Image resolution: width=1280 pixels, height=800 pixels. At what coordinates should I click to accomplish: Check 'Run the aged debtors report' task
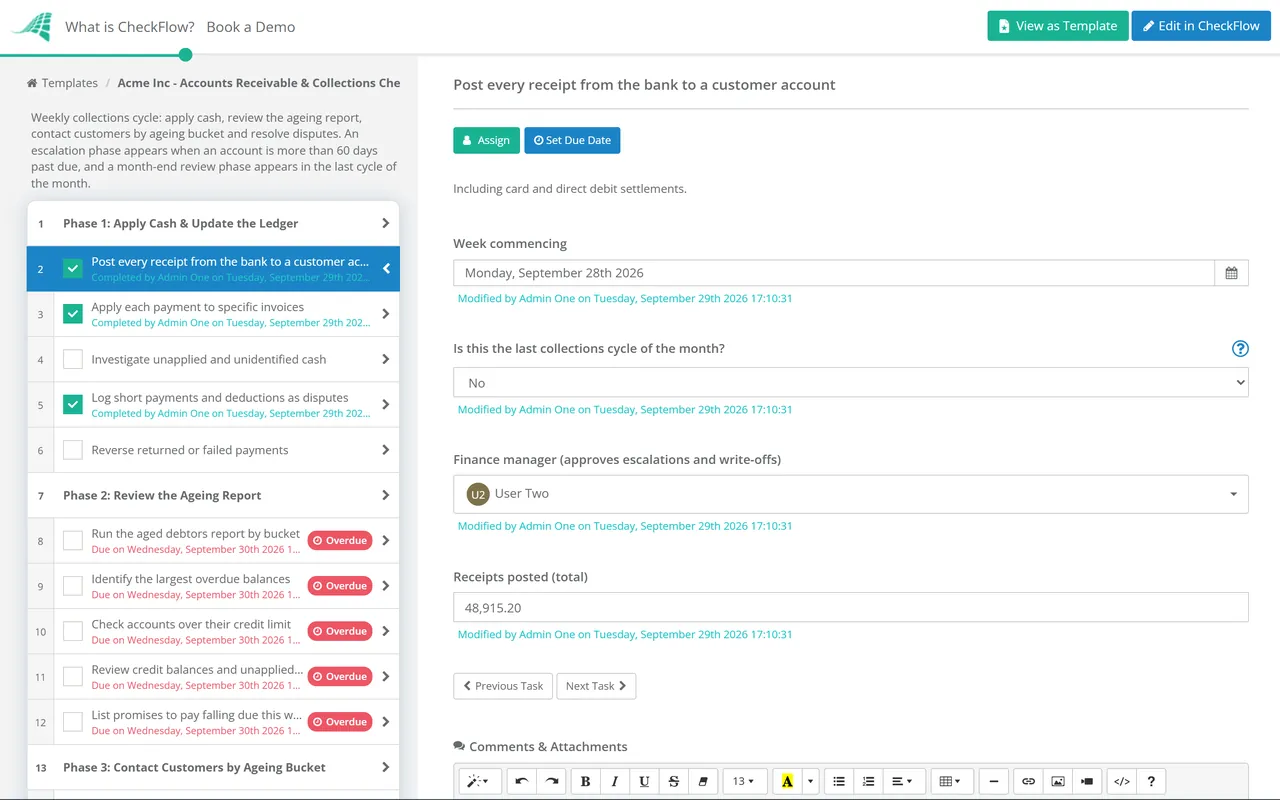[x=73, y=541]
